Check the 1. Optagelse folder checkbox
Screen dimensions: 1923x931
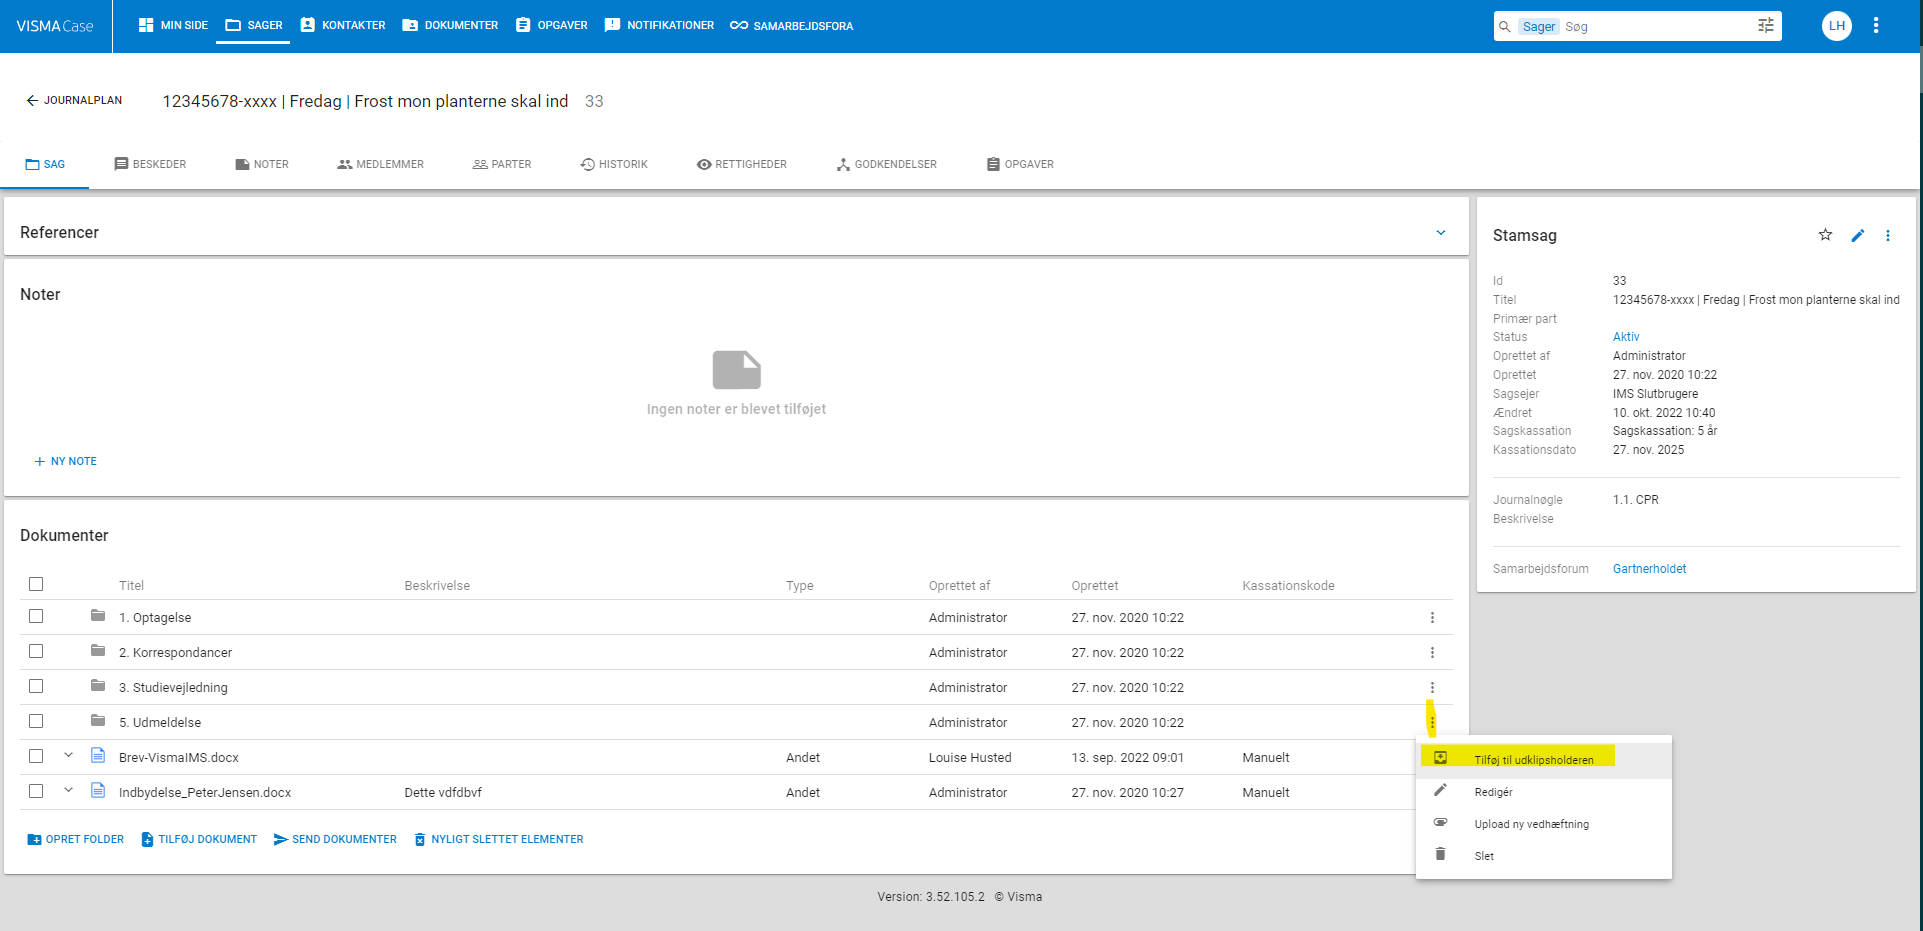pyautogui.click(x=36, y=616)
